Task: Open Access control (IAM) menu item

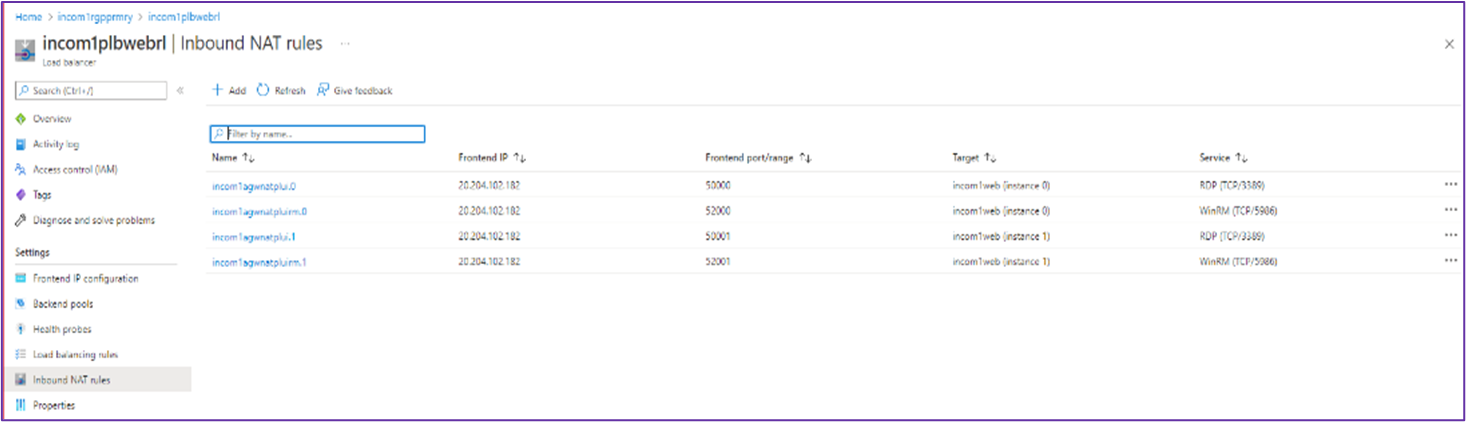Action: coord(75,170)
